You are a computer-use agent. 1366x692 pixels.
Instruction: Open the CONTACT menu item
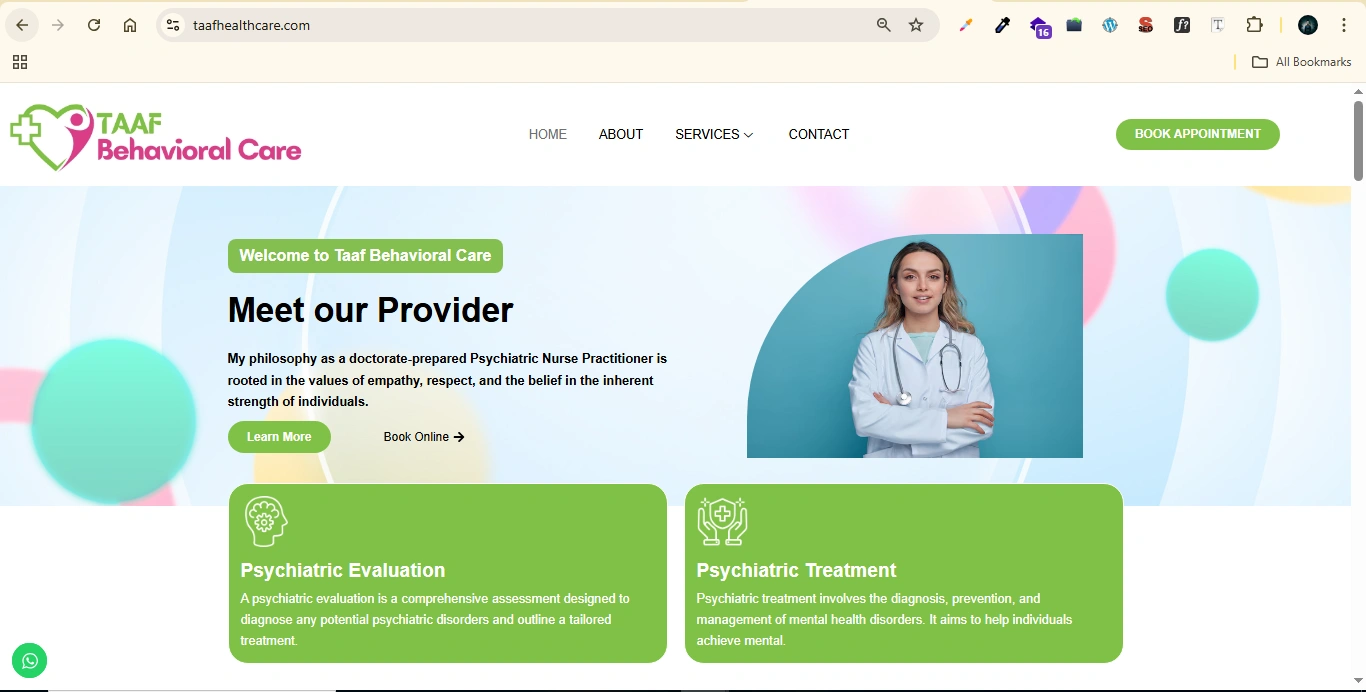[x=819, y=134]
